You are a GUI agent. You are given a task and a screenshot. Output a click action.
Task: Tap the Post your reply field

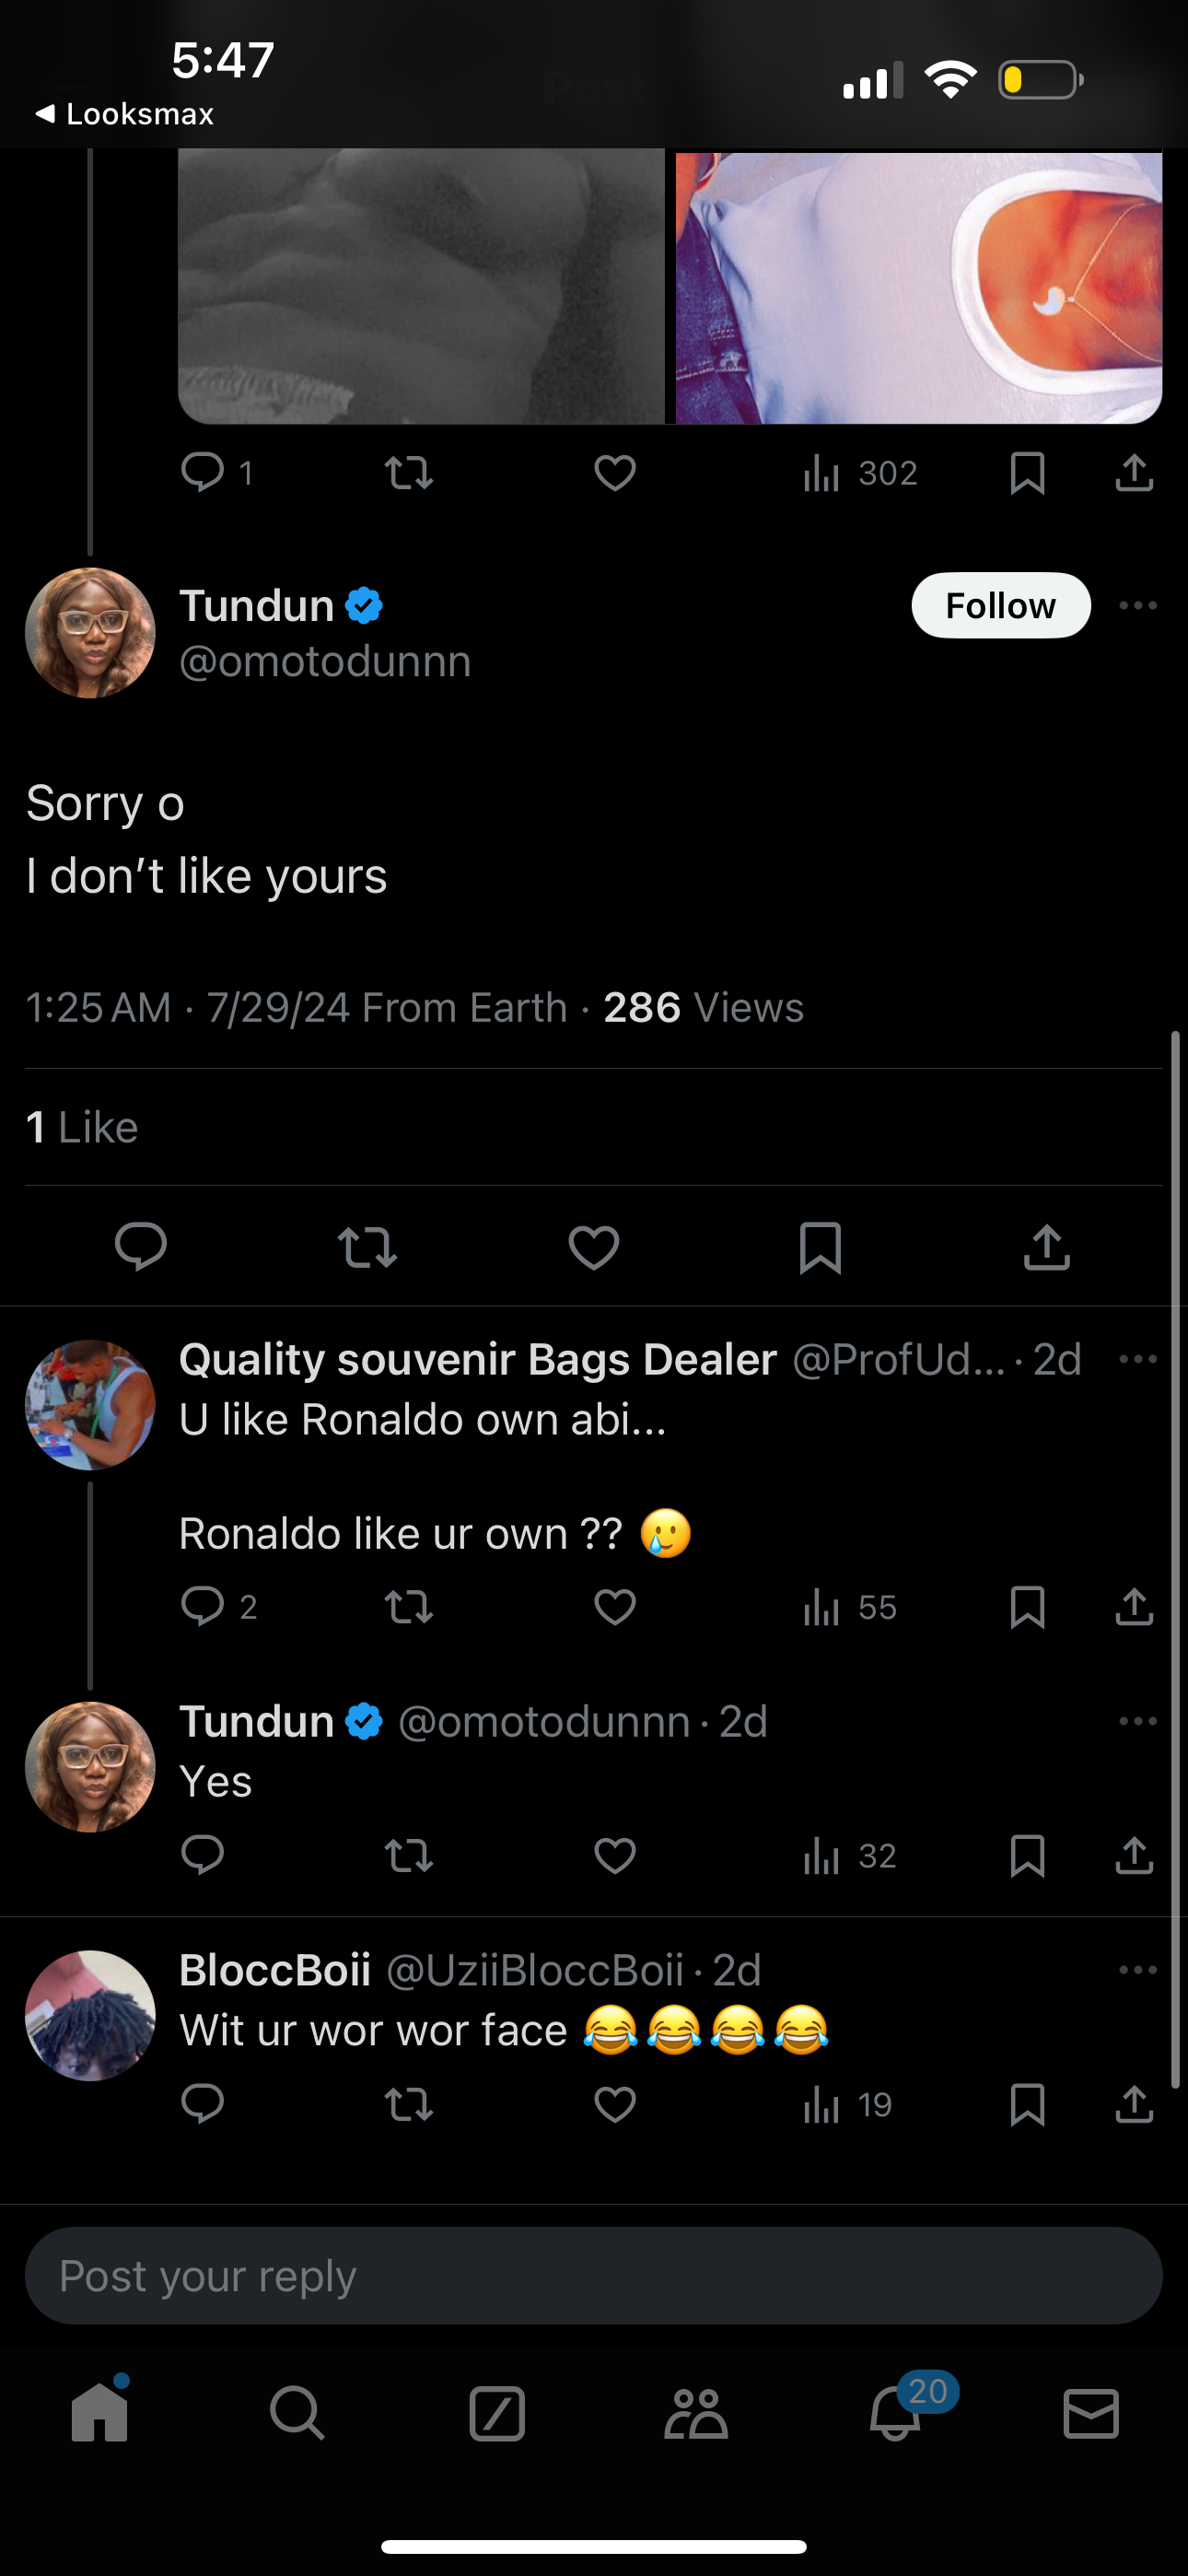[x=594, y=2276]
